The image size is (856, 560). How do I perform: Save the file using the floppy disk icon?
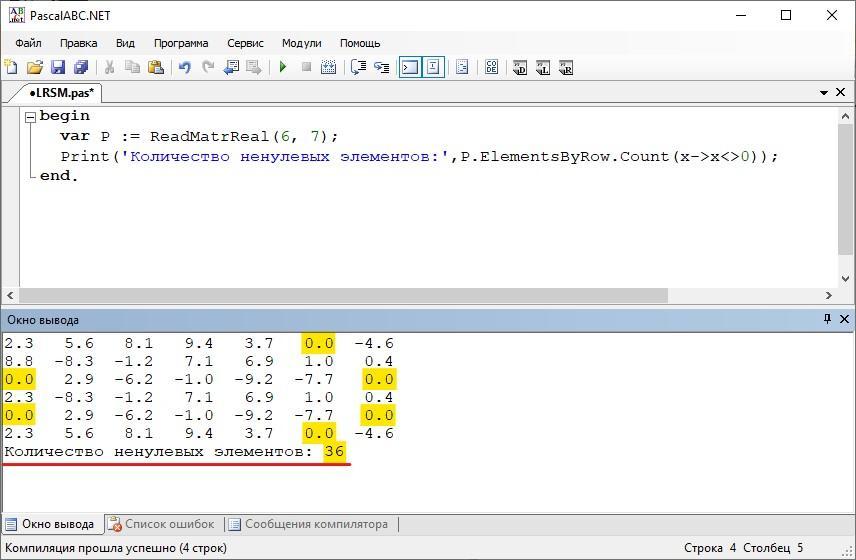(x=58, y=68)
